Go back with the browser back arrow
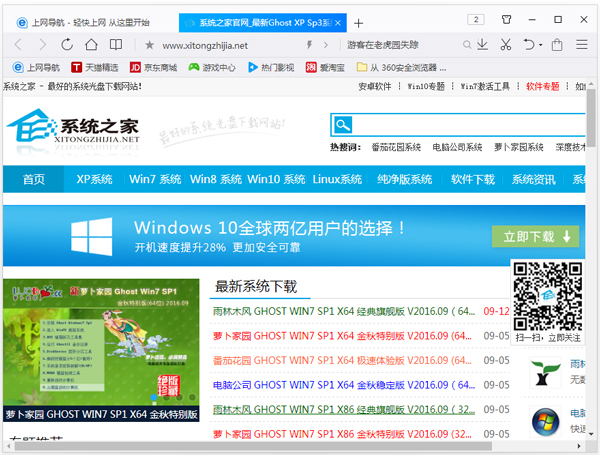Viewport: 600px width, 455px height. [x=18, y=45]
